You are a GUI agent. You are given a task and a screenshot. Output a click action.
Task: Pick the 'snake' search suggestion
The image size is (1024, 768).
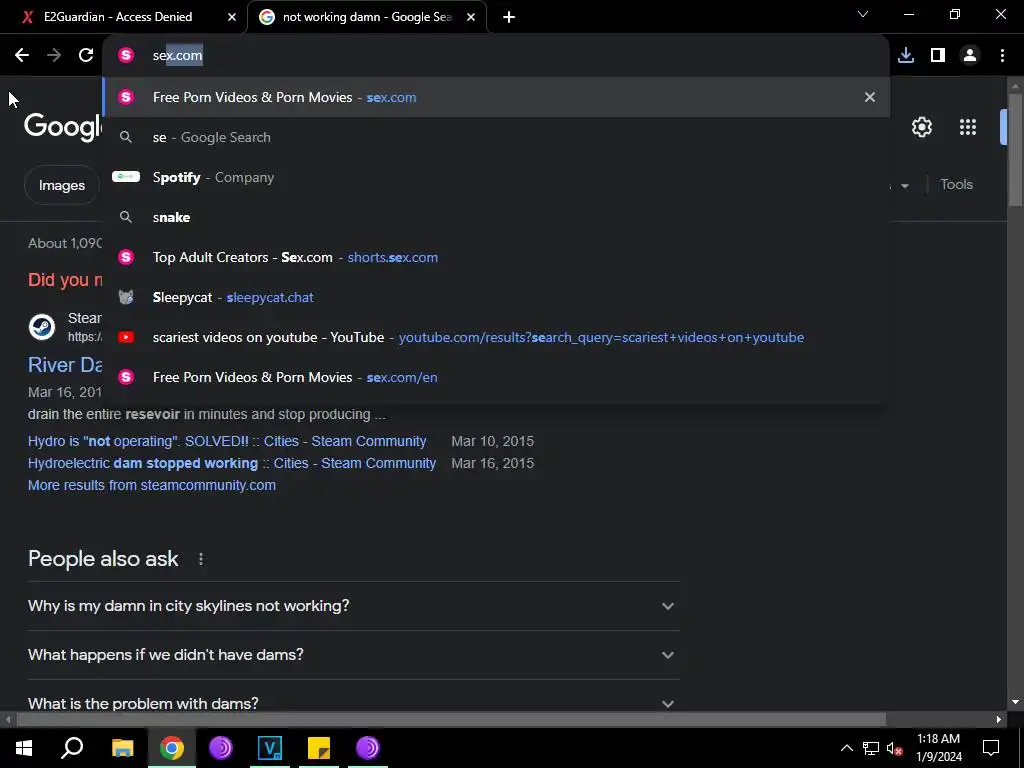click(x=496, y=217)
